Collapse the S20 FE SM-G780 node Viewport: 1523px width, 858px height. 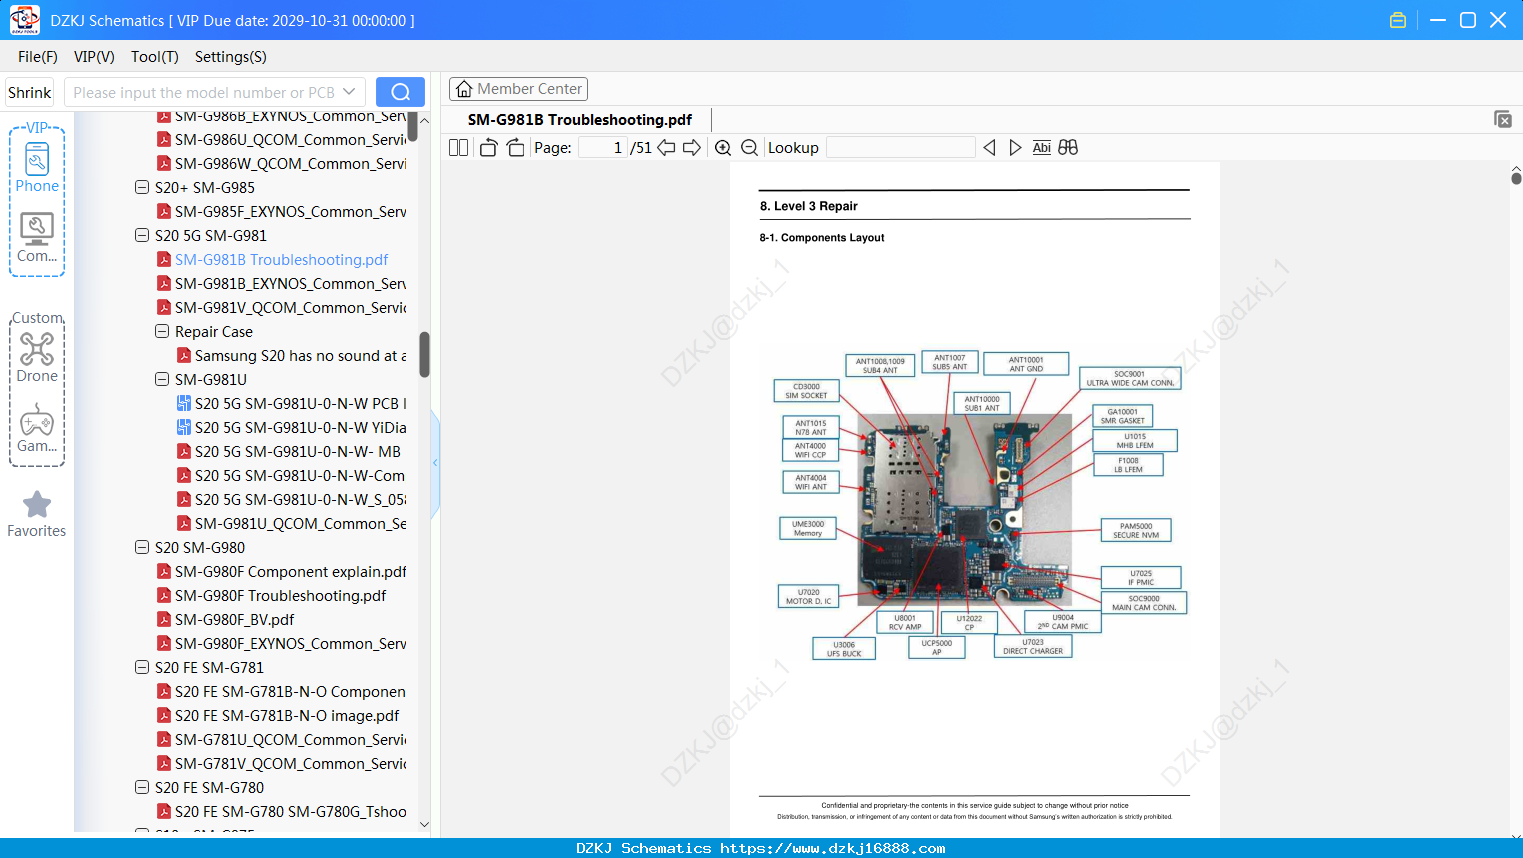(x=142, y=787)
